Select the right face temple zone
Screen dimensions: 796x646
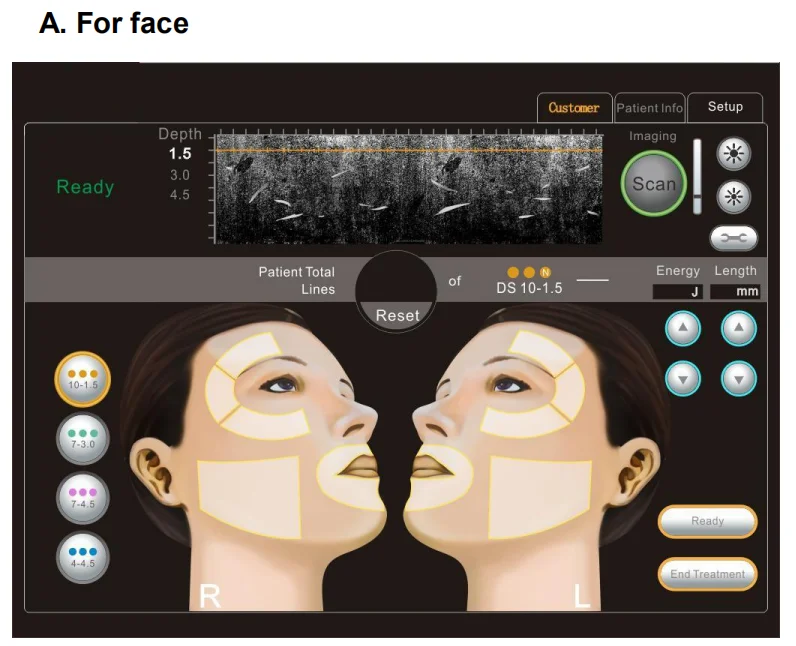(x=220, y=394)
